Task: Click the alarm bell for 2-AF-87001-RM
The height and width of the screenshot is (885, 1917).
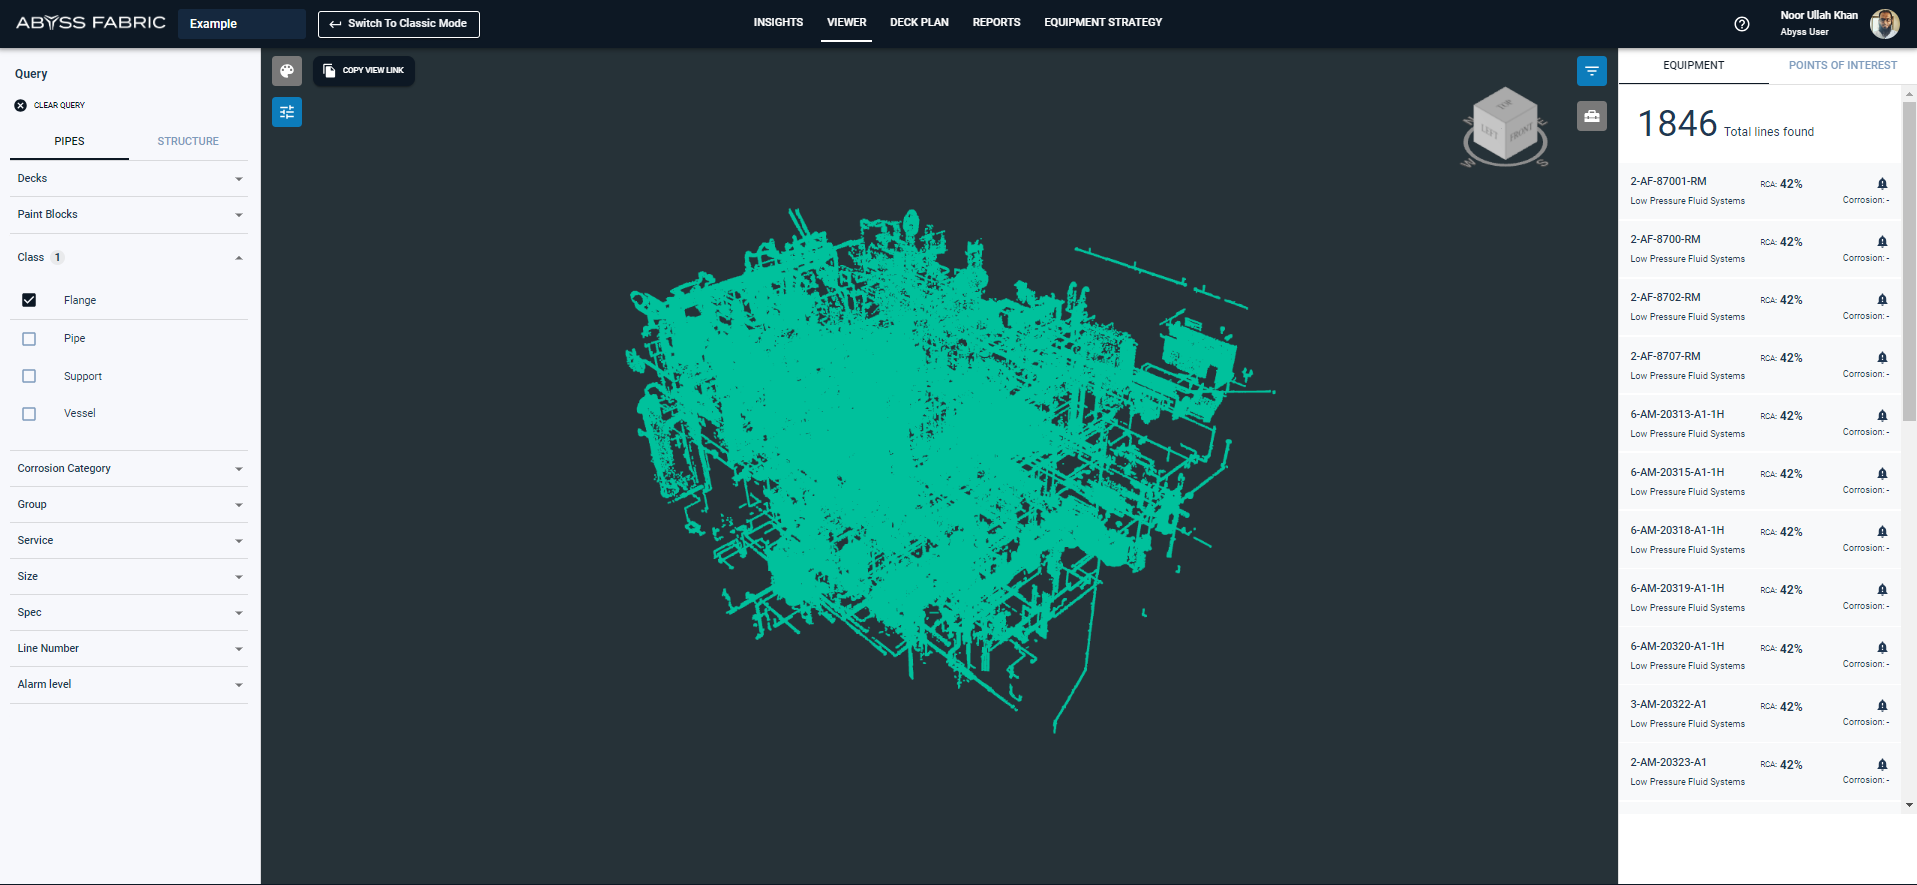Action: [1881, 184]
